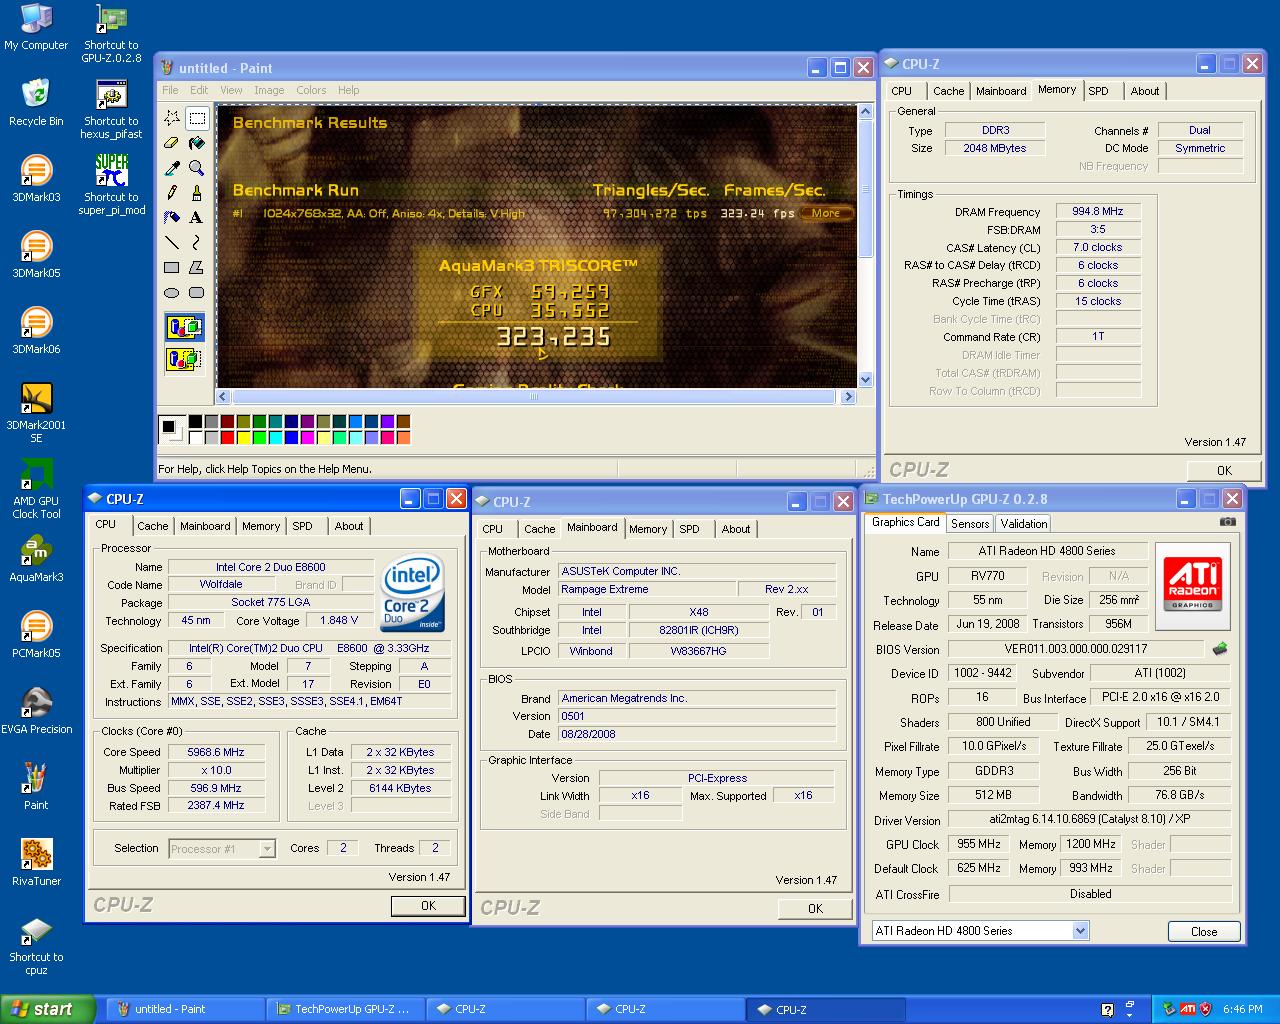Choose the Fill With Color bucket tool

[x=197, y=143]
